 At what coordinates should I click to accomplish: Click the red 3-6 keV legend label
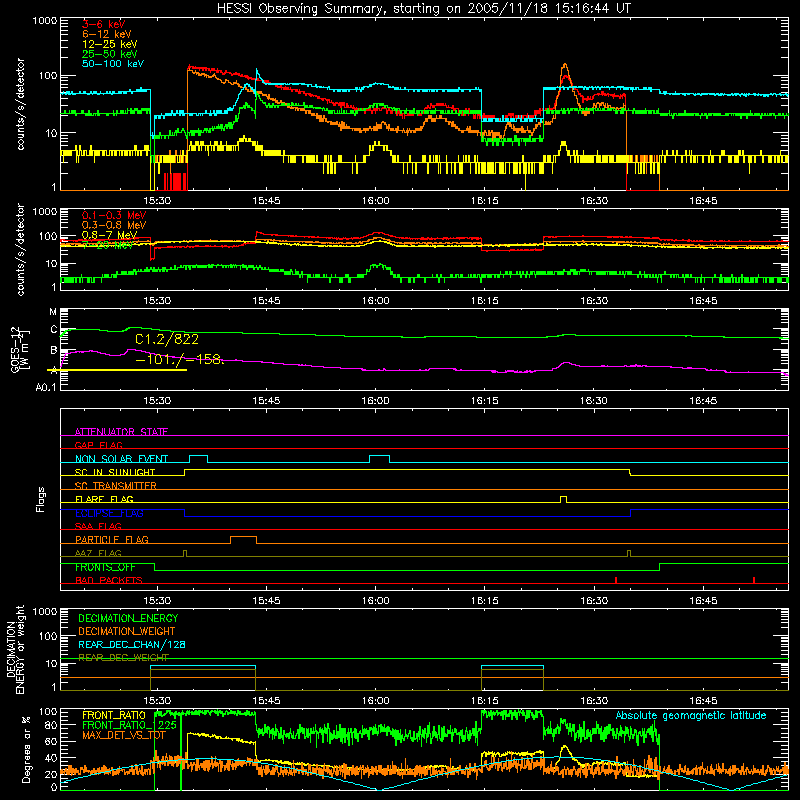(104, 24)
